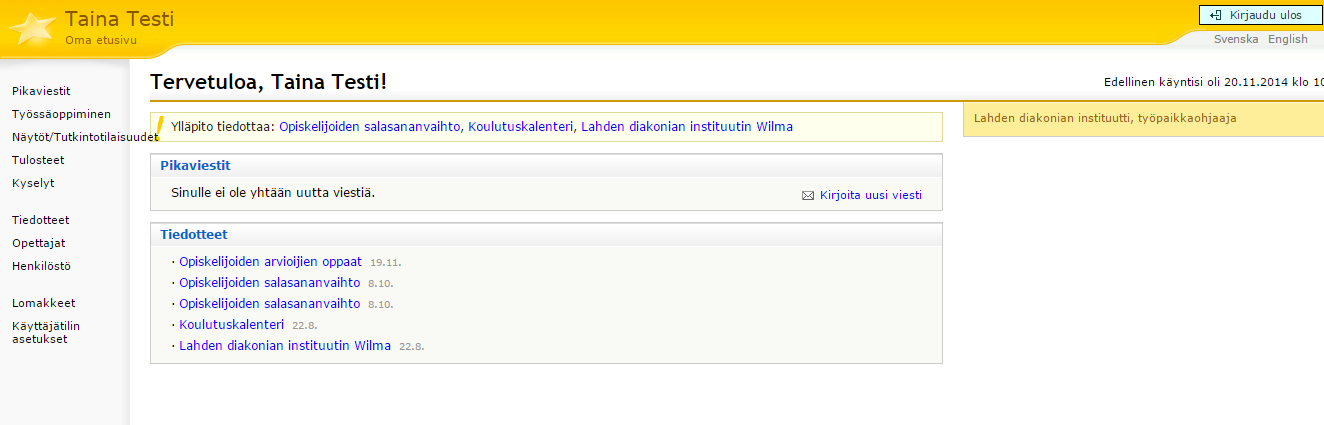Open Näytöt/Tutkintotilaisuudet sidebar item
1324x425 pixels.
coord(85,137)
